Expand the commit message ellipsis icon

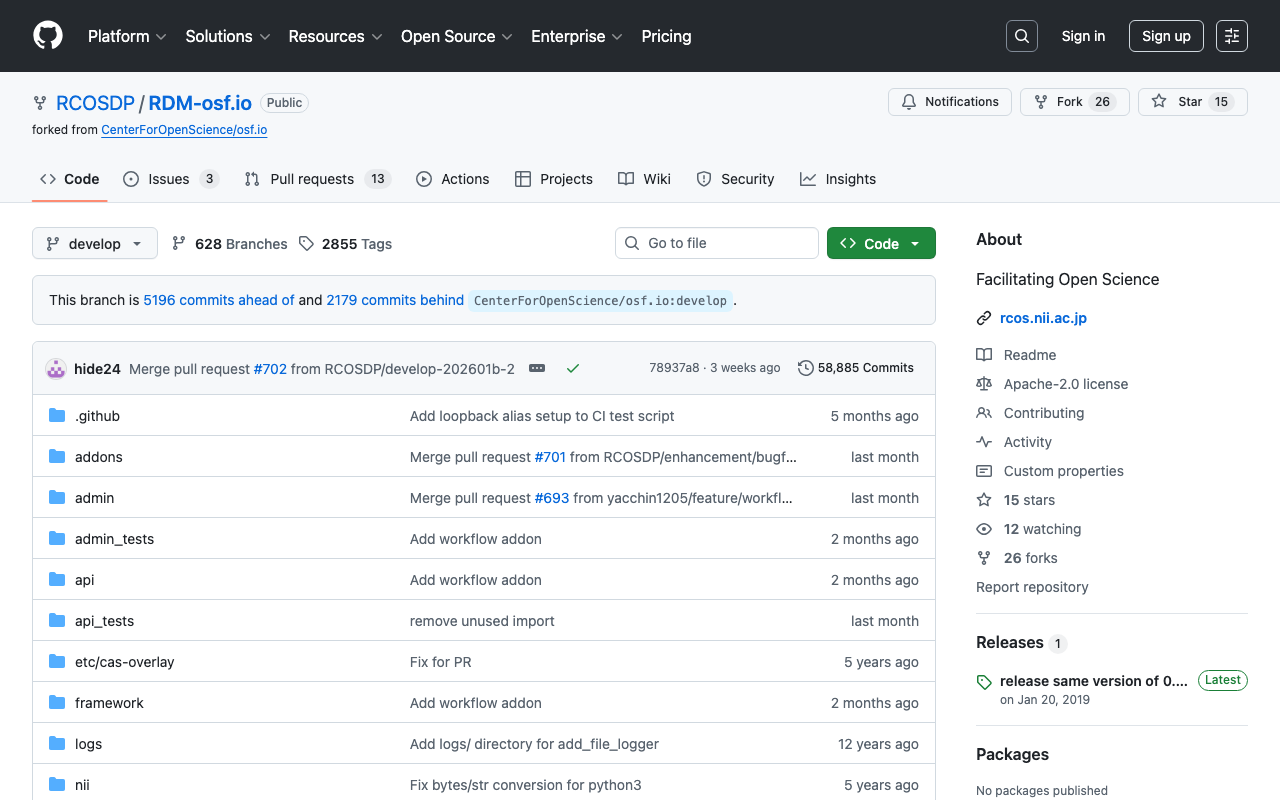[x=537, y=368]
